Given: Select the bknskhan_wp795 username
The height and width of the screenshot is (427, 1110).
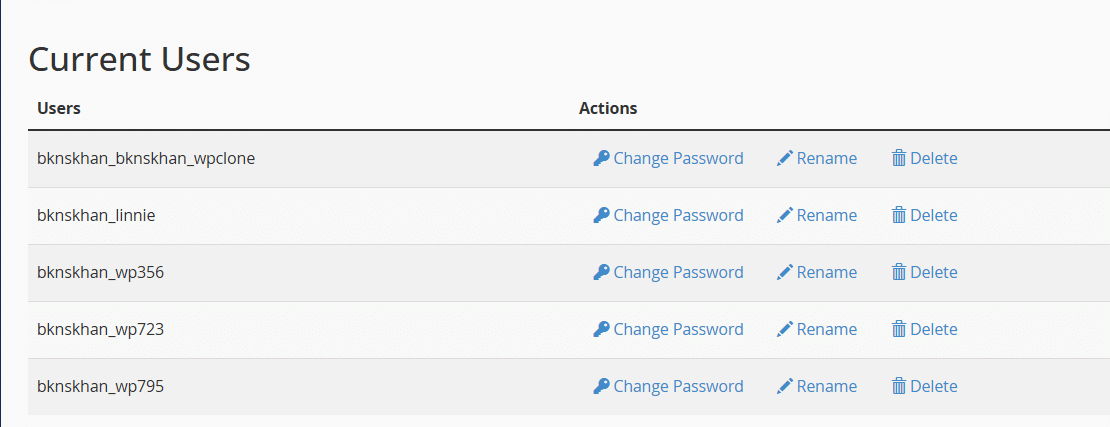Looking at the screenshot, I should 101,387.
